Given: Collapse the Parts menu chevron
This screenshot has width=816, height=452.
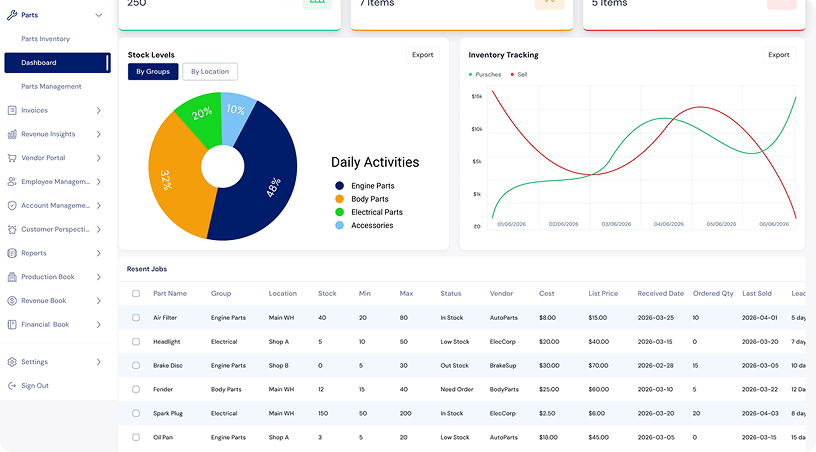Looking at the screenshot, I should pos(98,15).
